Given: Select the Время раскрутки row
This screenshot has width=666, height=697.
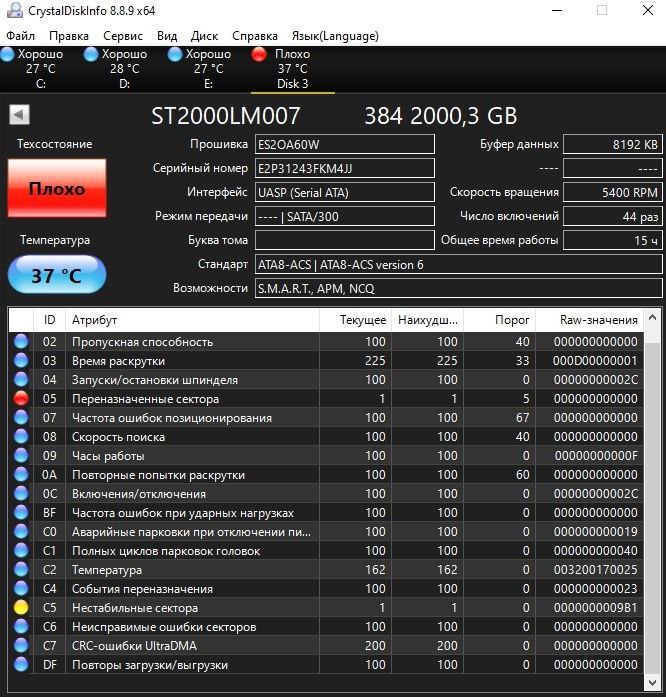Looking at the screenshot, I should tap(326, 360).
